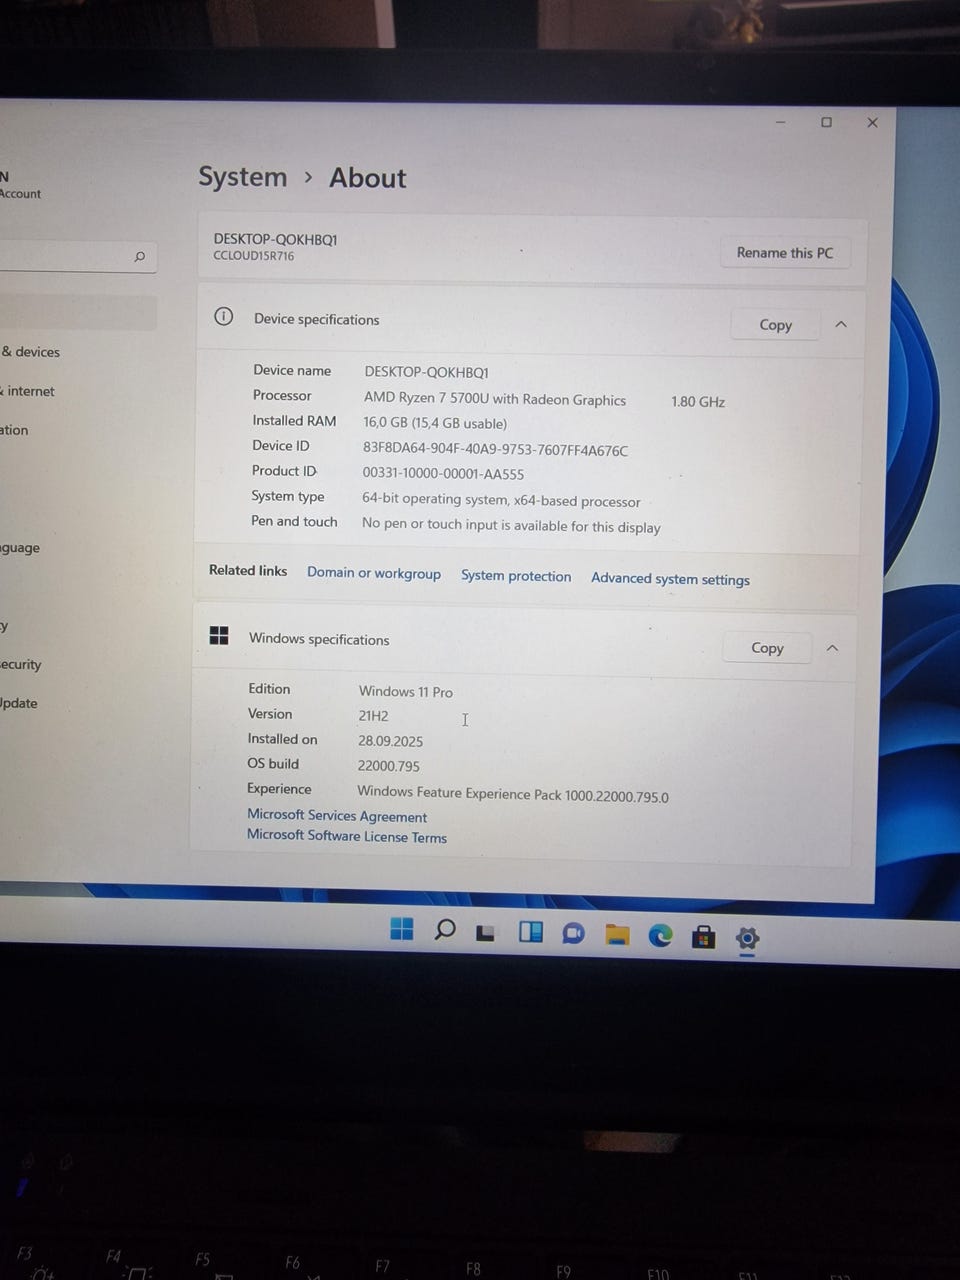Click System type value 64-bit operating system
960x1280 pixels.
pos(501,500)
